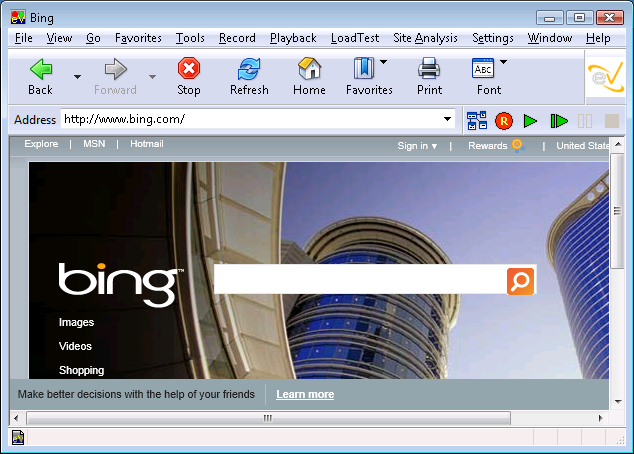
Task: Click the Explore link
Action: pyautogui.click(x=41, y=144)
